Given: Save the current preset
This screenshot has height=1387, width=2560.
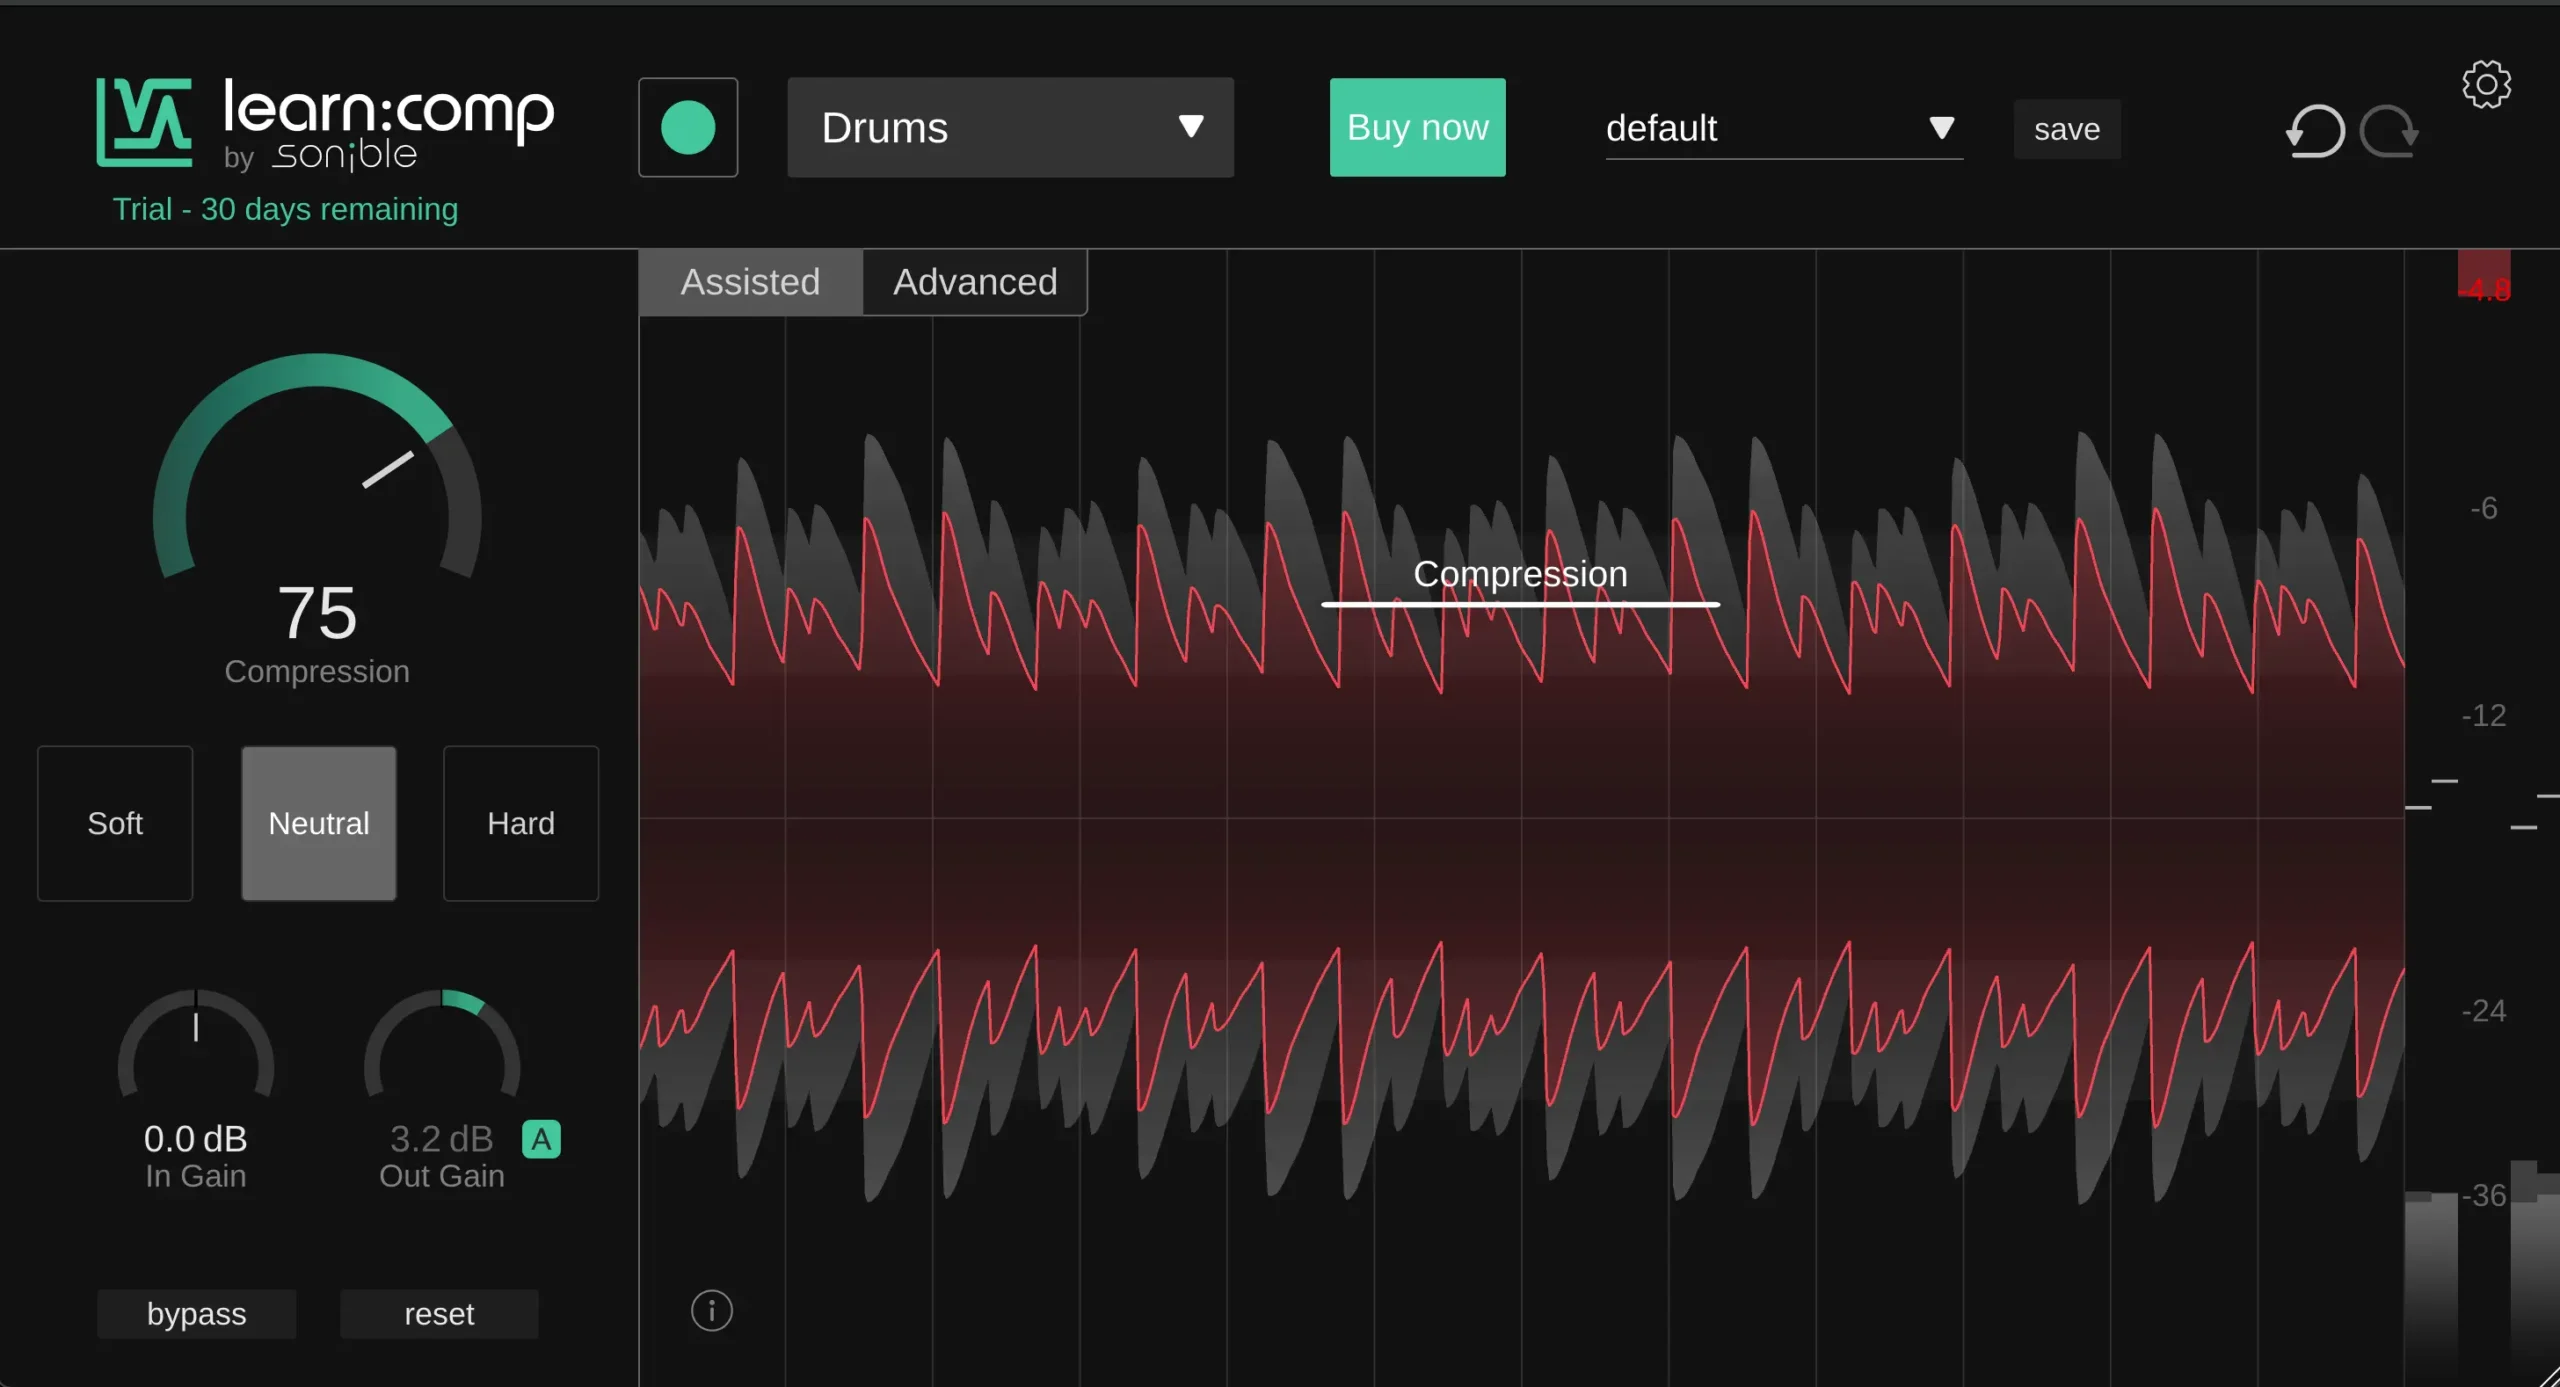Looking at the screenshot, I should (2066, 128).
